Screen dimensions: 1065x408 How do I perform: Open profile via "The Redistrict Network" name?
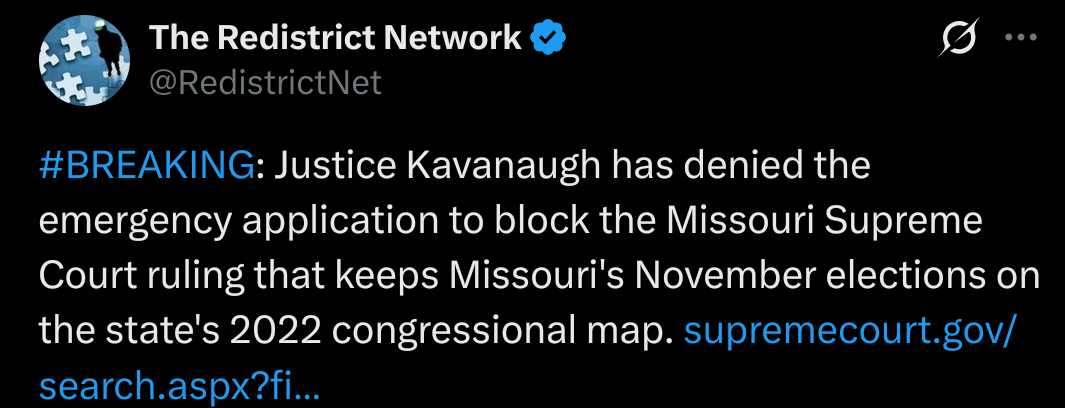pyautogui.click(x=336, y=38)
